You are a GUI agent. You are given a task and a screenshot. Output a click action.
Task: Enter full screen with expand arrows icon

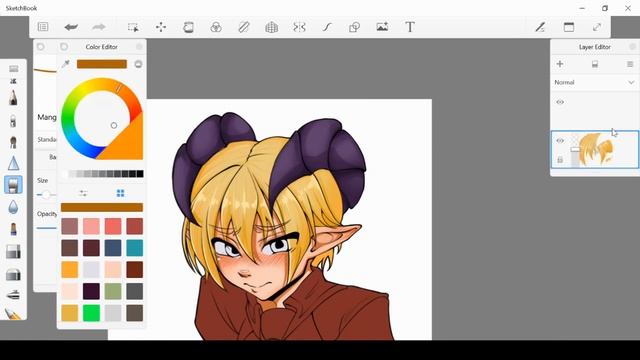[597, 27]
